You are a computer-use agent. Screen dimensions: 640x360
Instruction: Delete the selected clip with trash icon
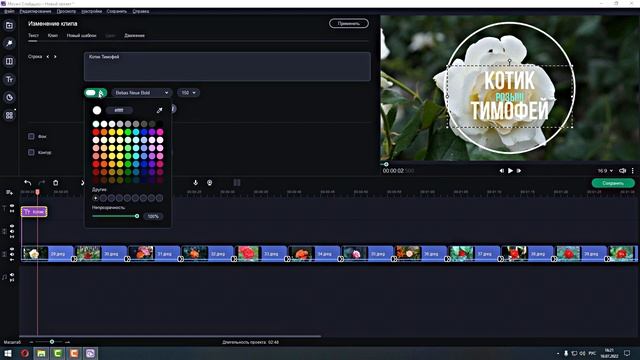click(x=56, y=182)
